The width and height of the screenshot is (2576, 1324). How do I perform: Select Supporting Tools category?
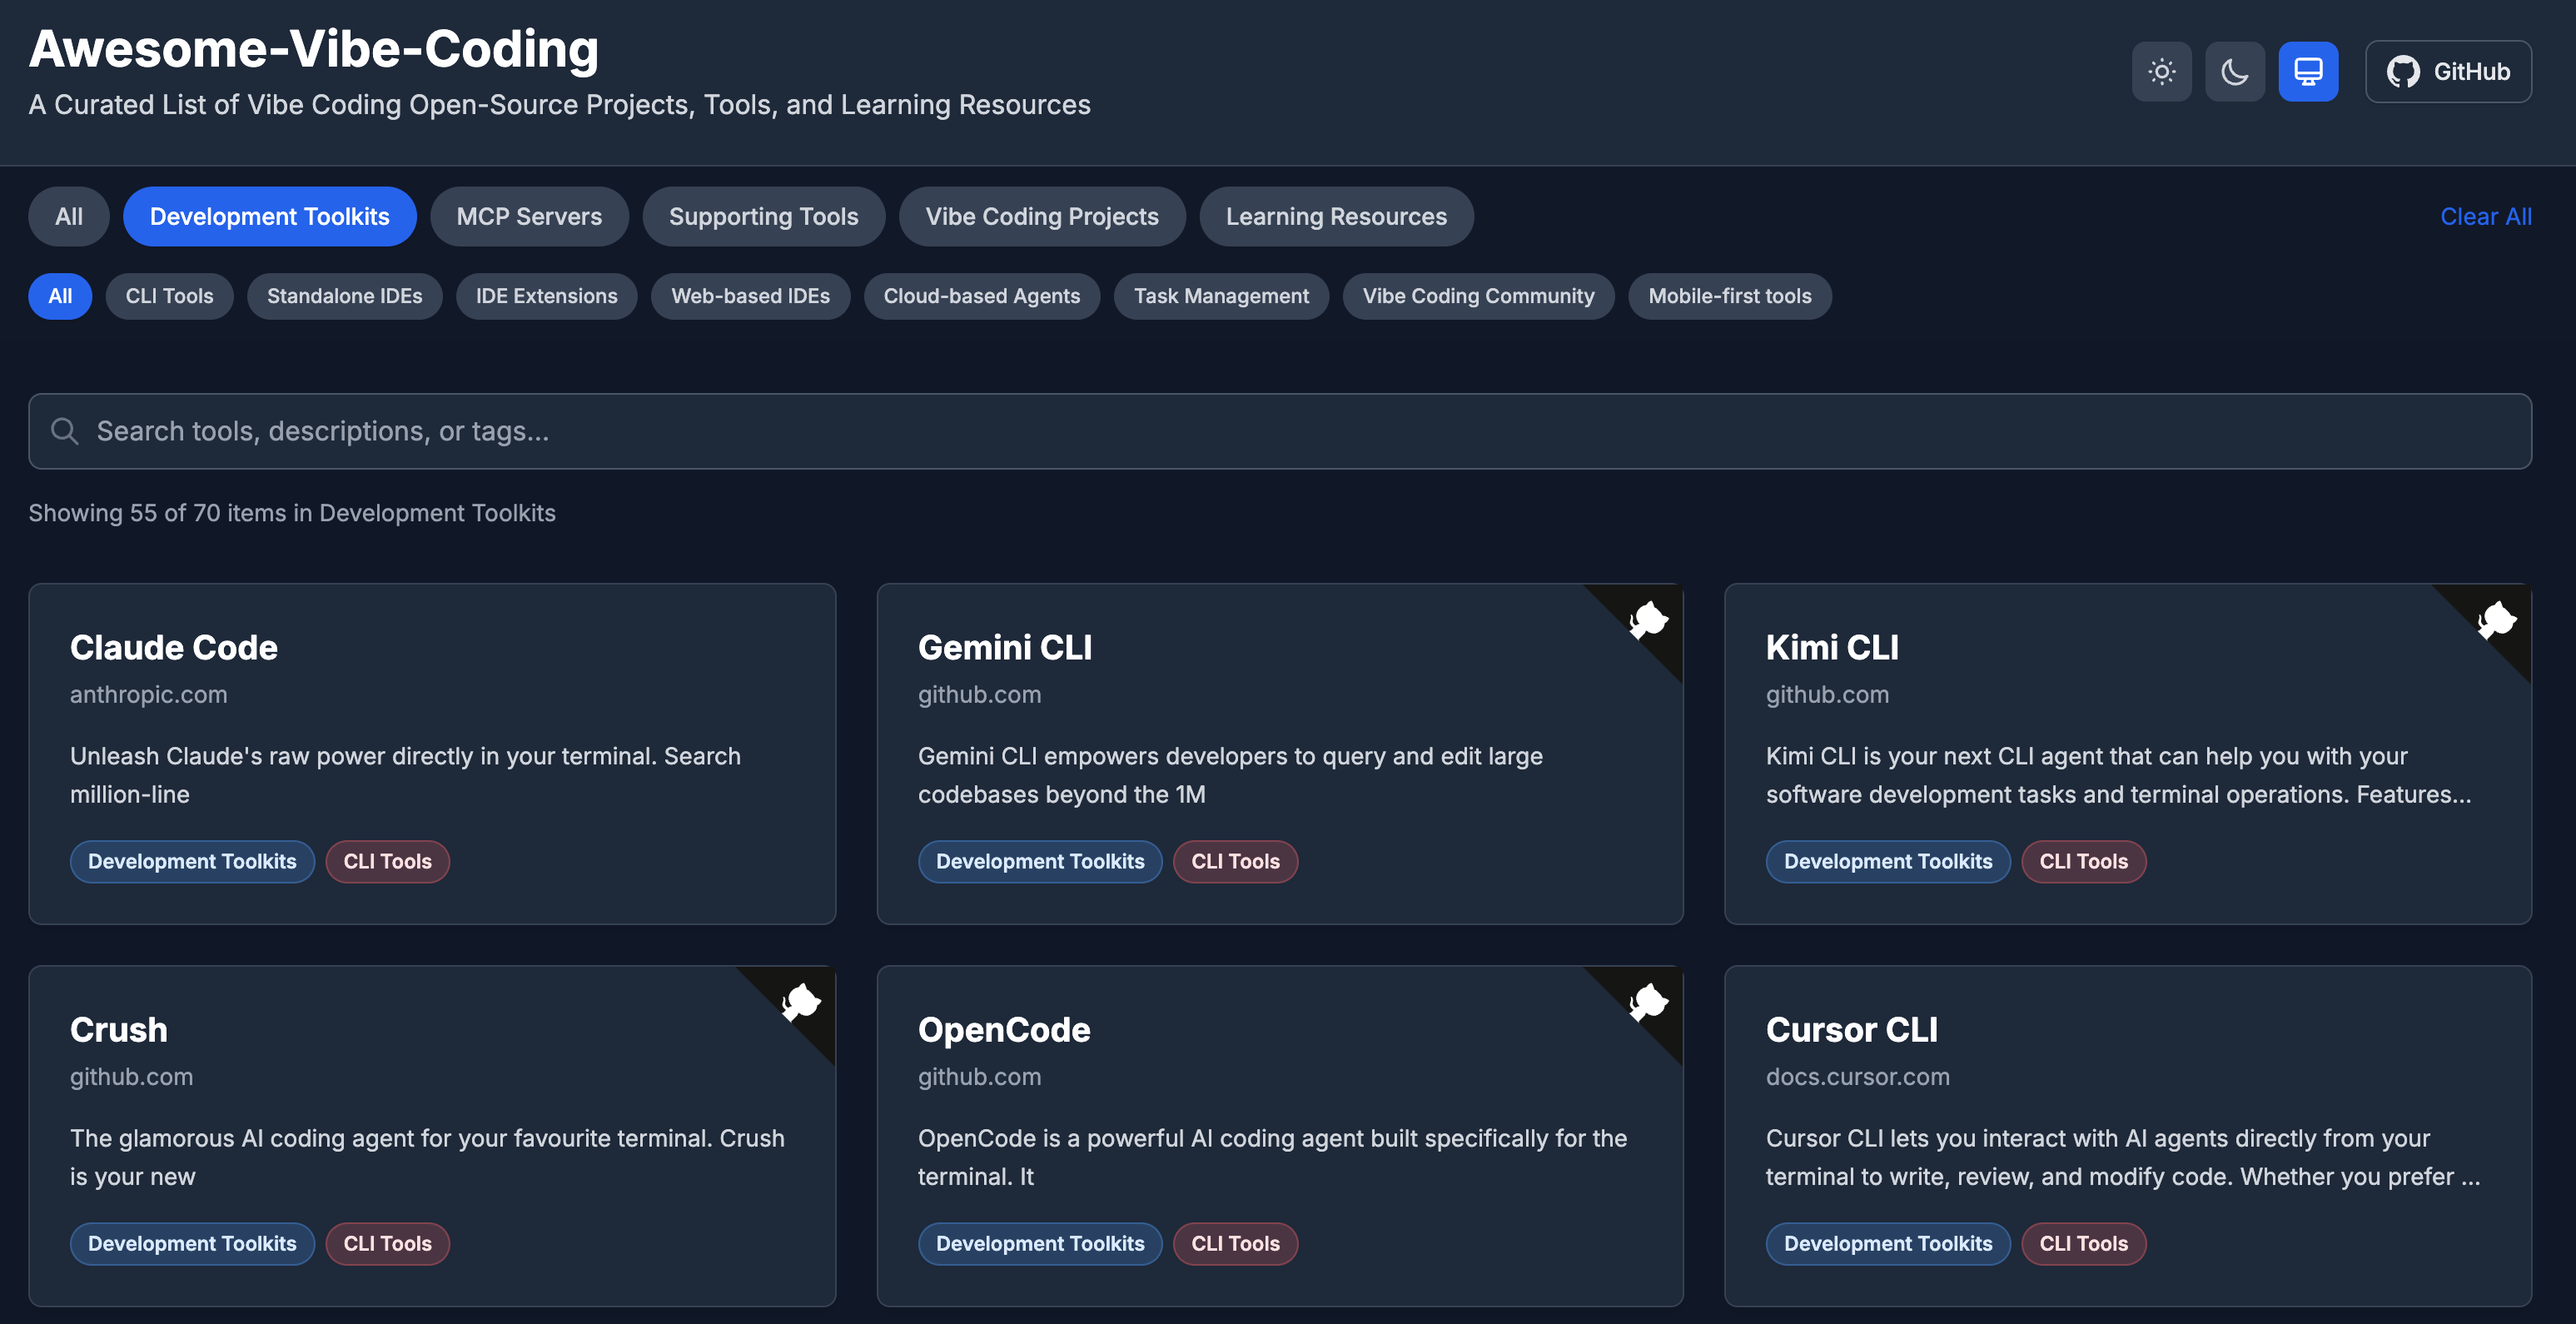tap(764, 216)
